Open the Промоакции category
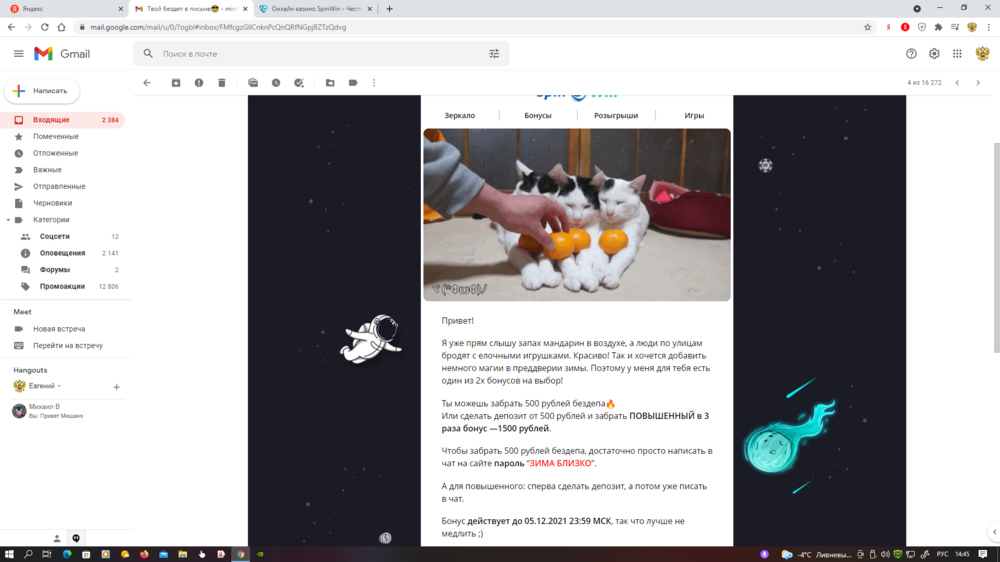Viewport: 1000px width, 562px height. 62,286
